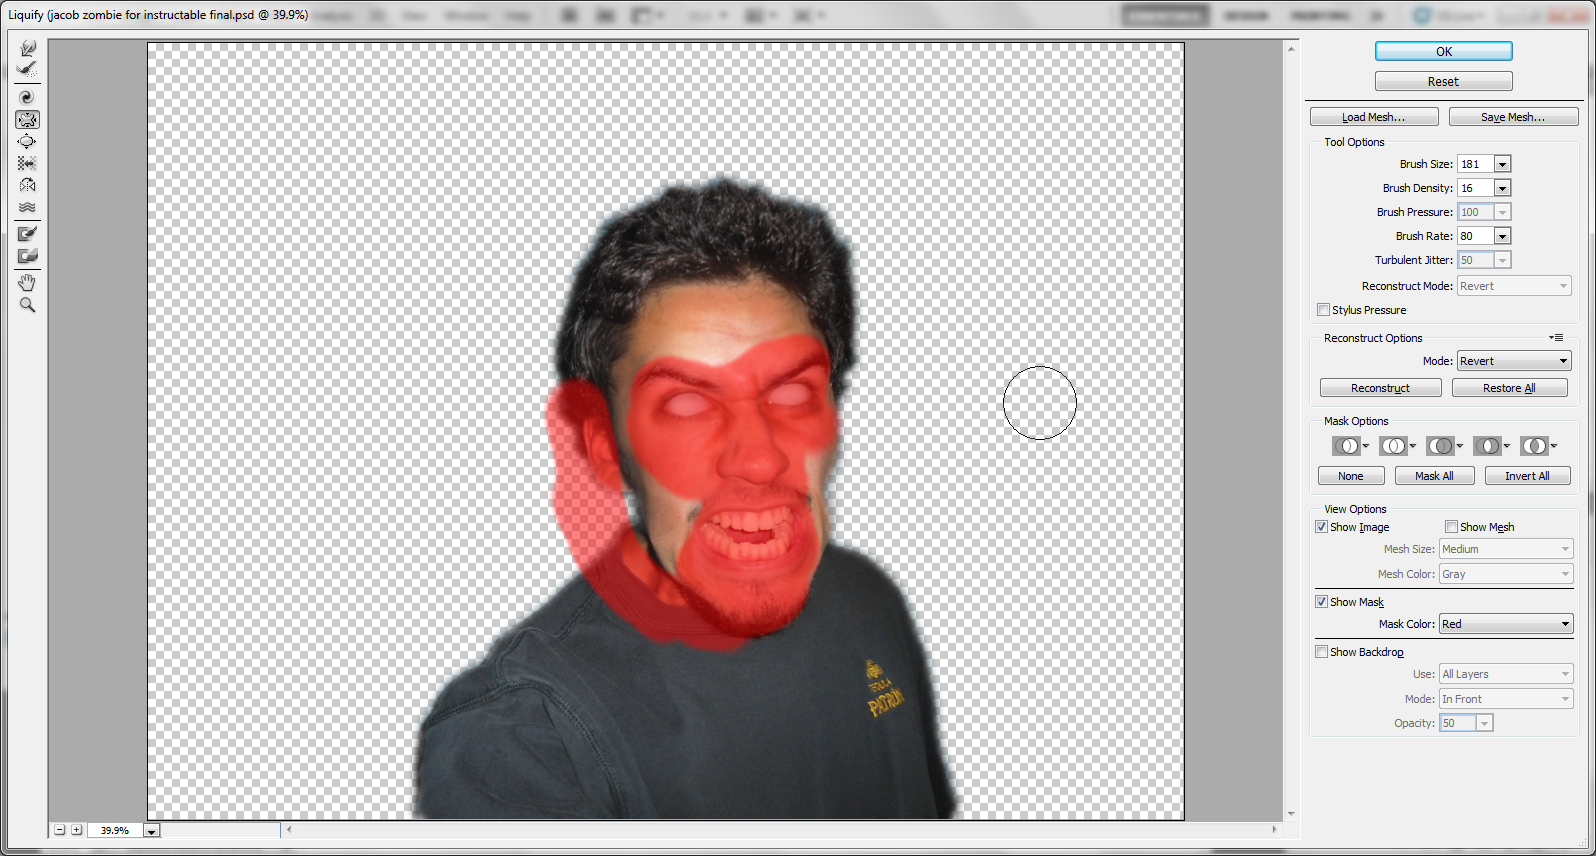Select the Bloat tool

tap(27, 141)
